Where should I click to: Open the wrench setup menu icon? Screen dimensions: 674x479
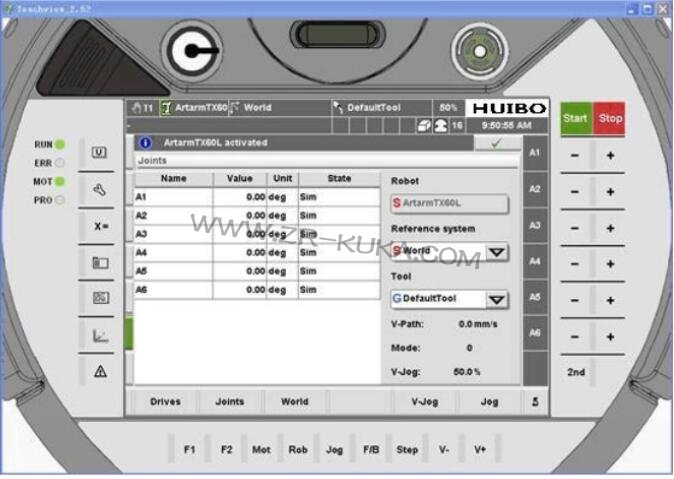(100, 189)
